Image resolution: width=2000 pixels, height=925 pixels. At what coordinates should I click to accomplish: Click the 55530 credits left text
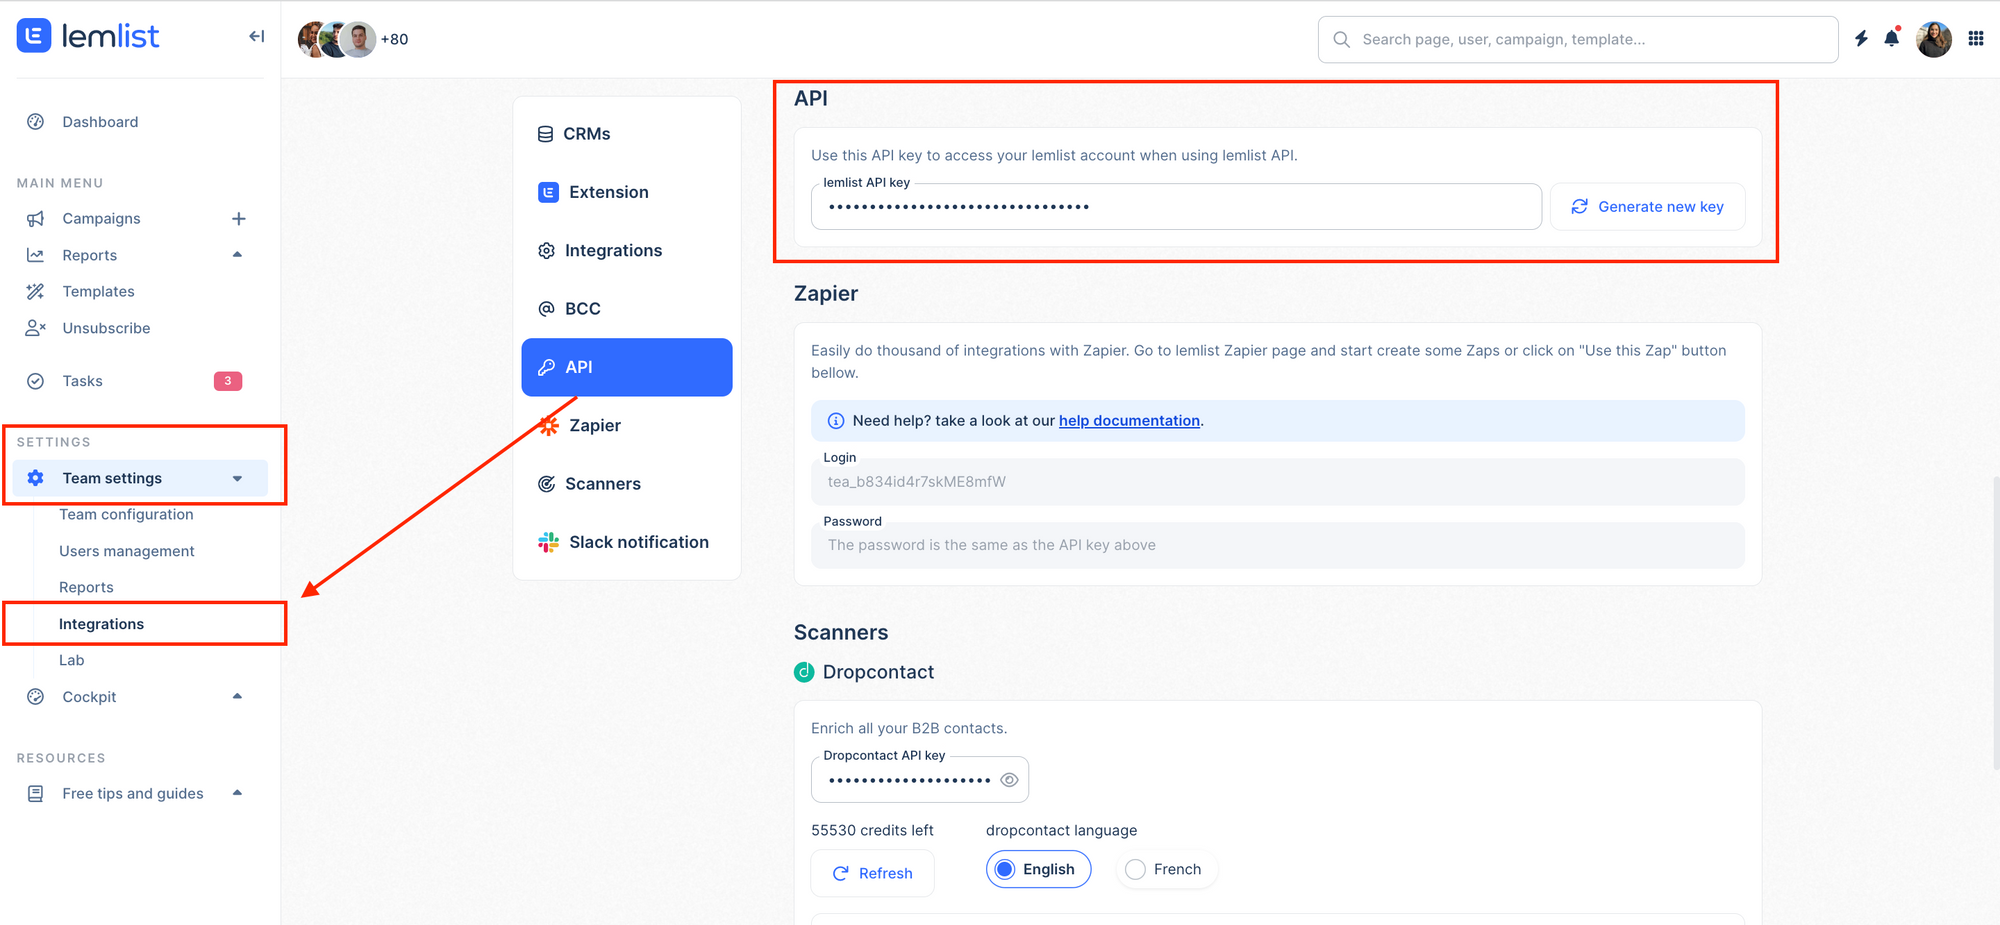872,830
